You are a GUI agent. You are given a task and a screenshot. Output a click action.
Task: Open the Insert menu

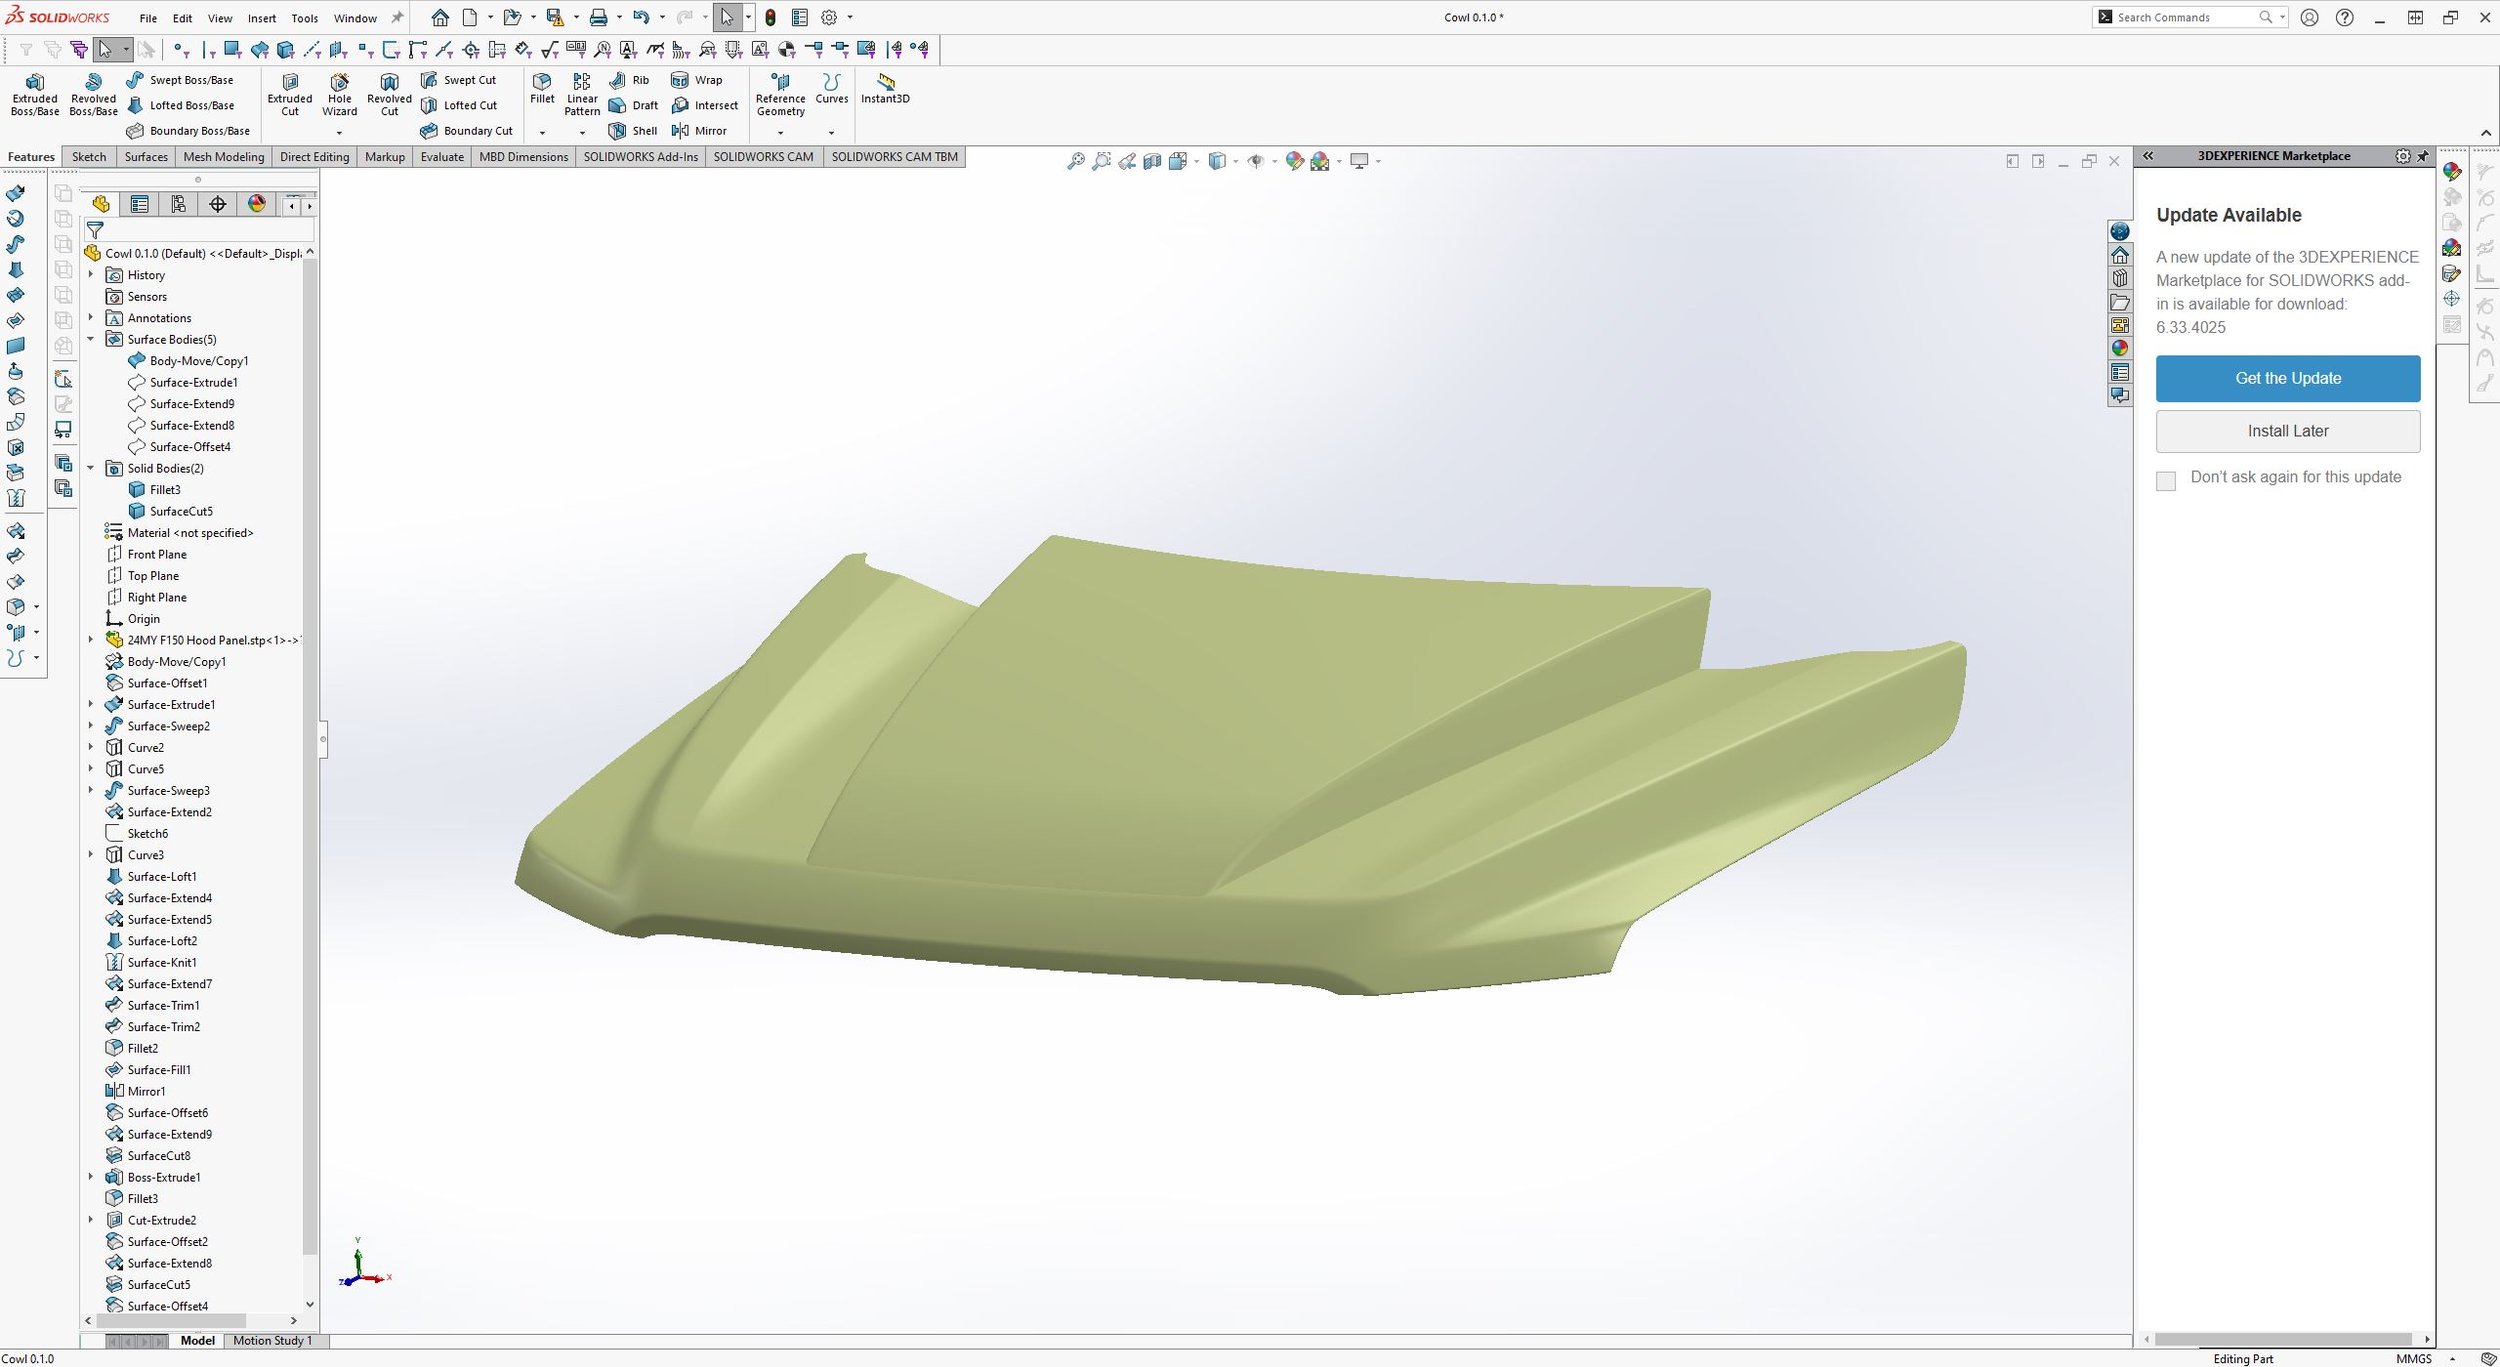[x=261, y=18]
